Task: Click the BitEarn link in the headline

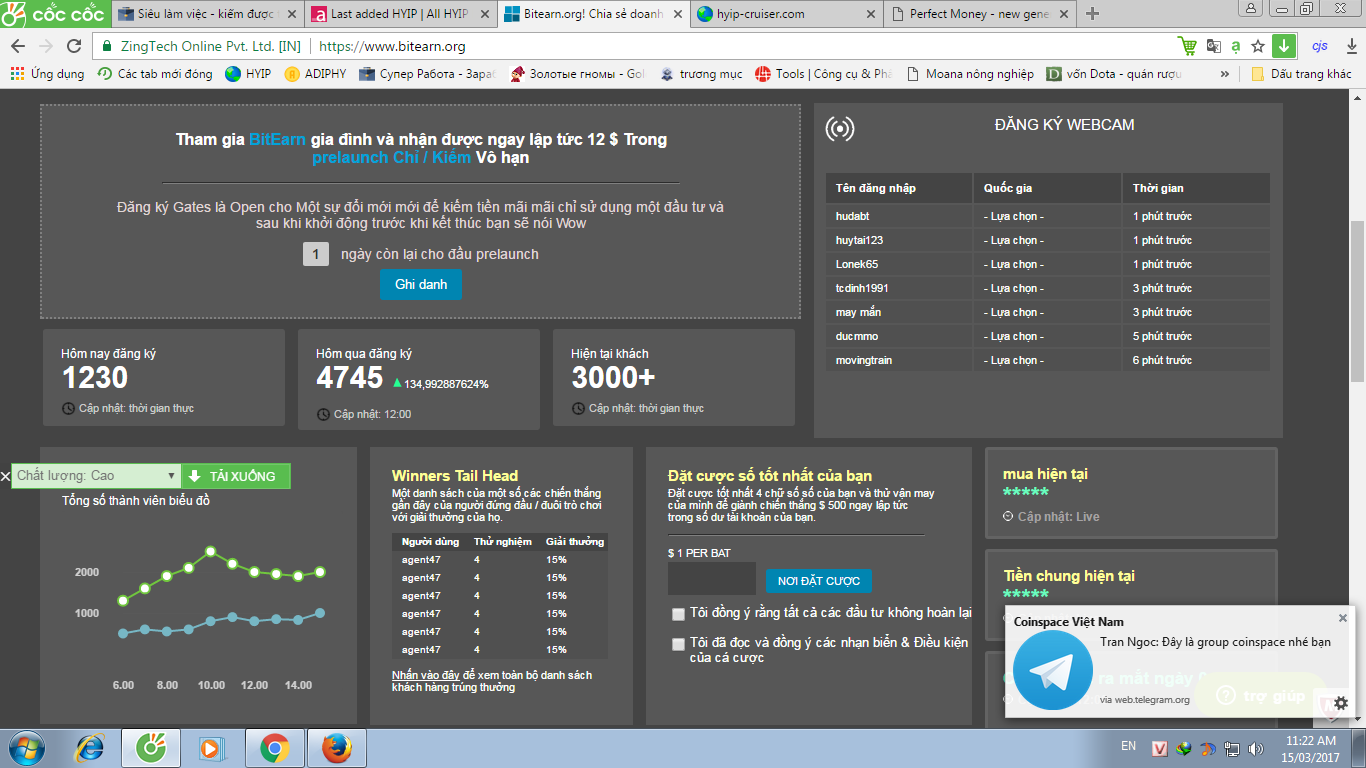Action: tap(278, 139)
